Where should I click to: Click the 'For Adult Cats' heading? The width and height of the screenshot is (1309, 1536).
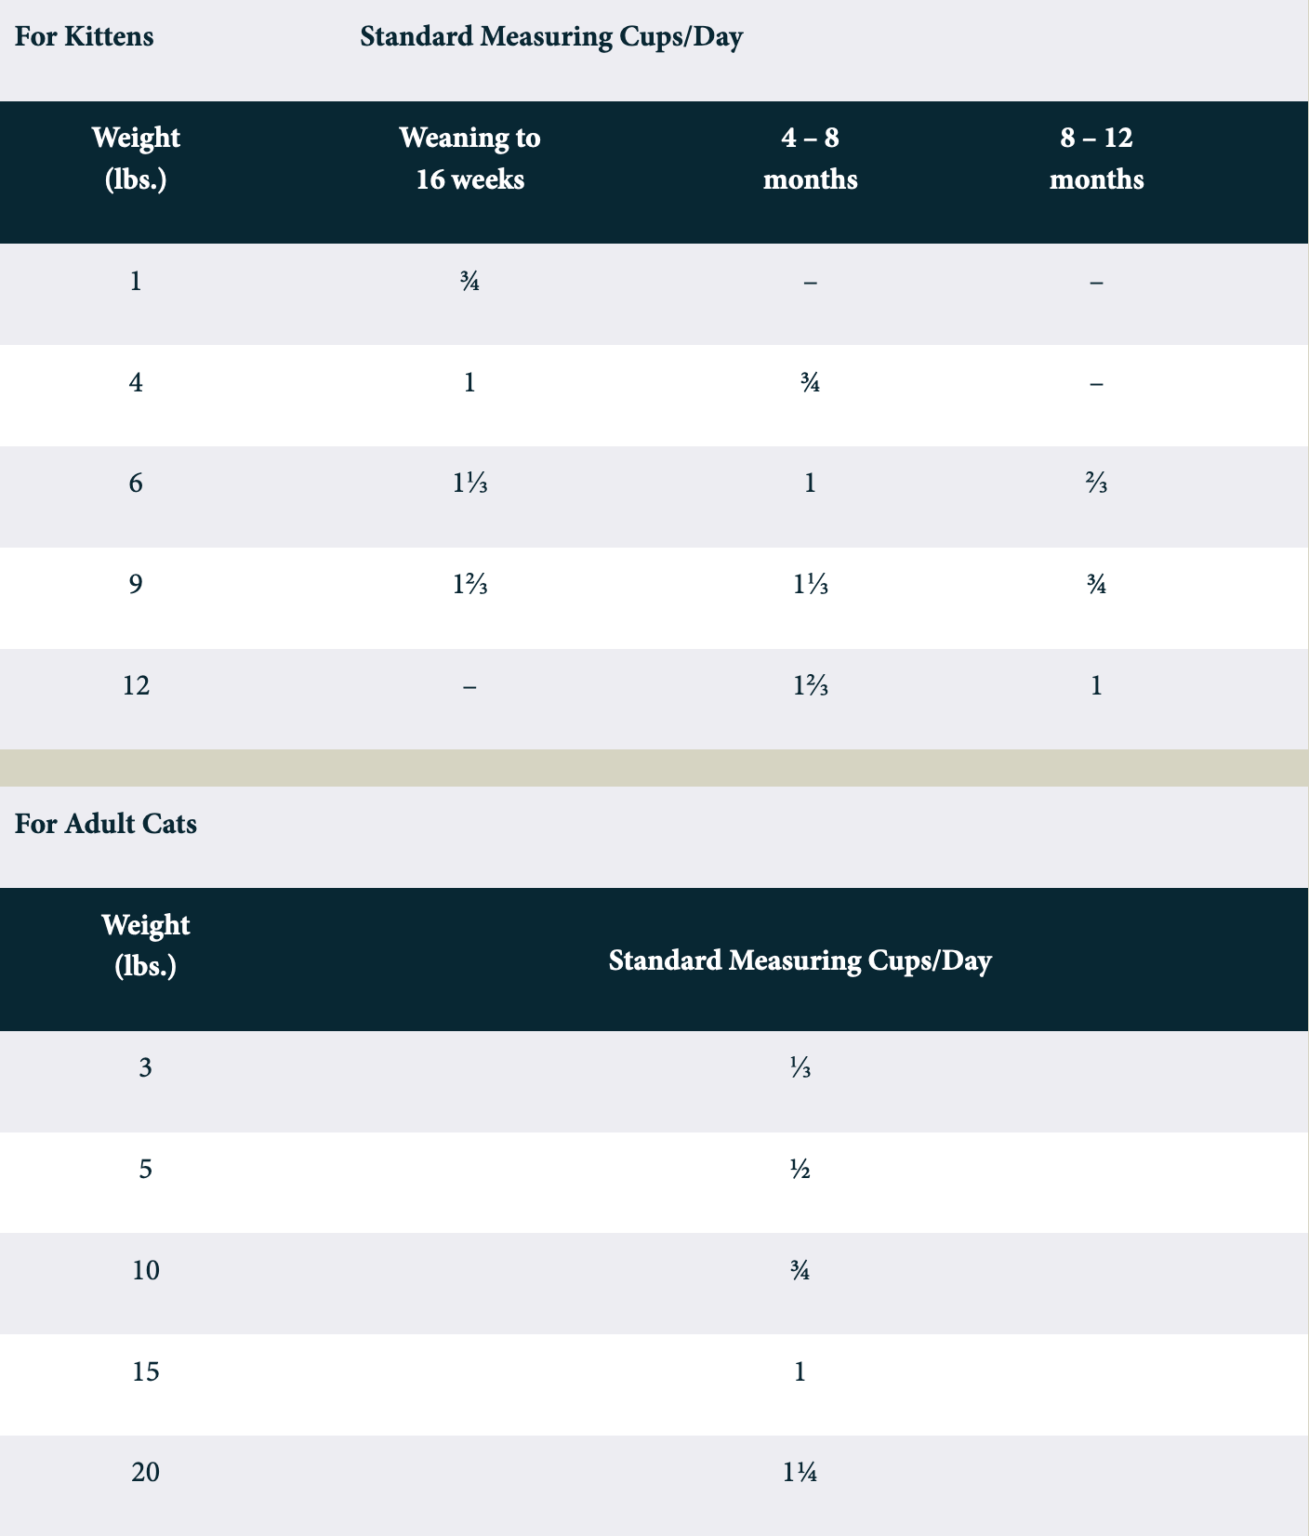(x=105, y=824)
